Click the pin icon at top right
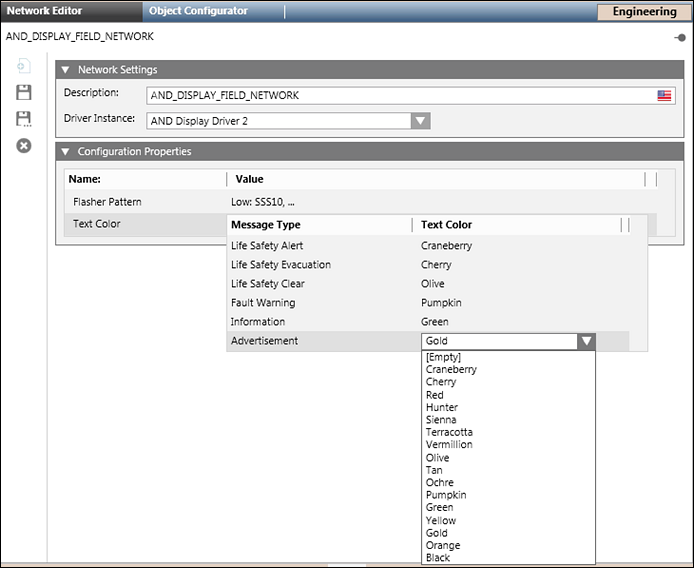This screenshot has width=694, height=568. (680, 37)
